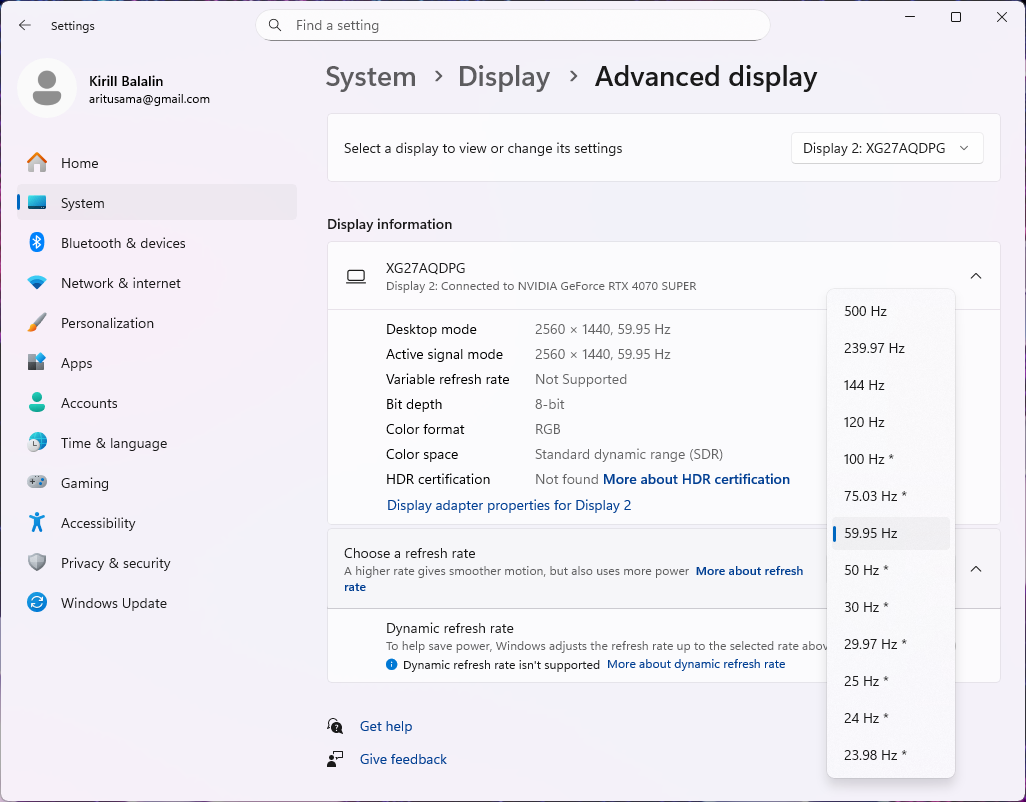Collapse the XG27AQDPG display information section
The width and height of the screenshot is (1026, 802).
[976, 276]
